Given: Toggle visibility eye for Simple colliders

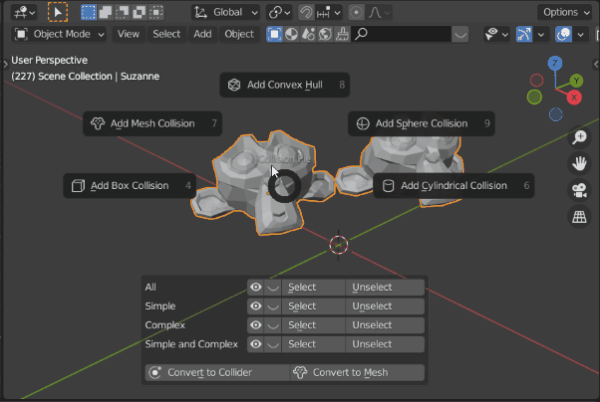Looking at the screenshot, I should click(x=256, y=306).
